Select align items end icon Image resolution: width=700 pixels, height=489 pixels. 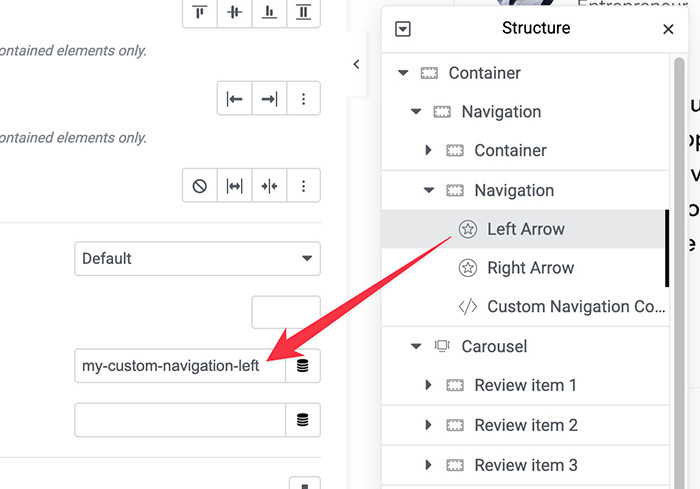[269, 12]
